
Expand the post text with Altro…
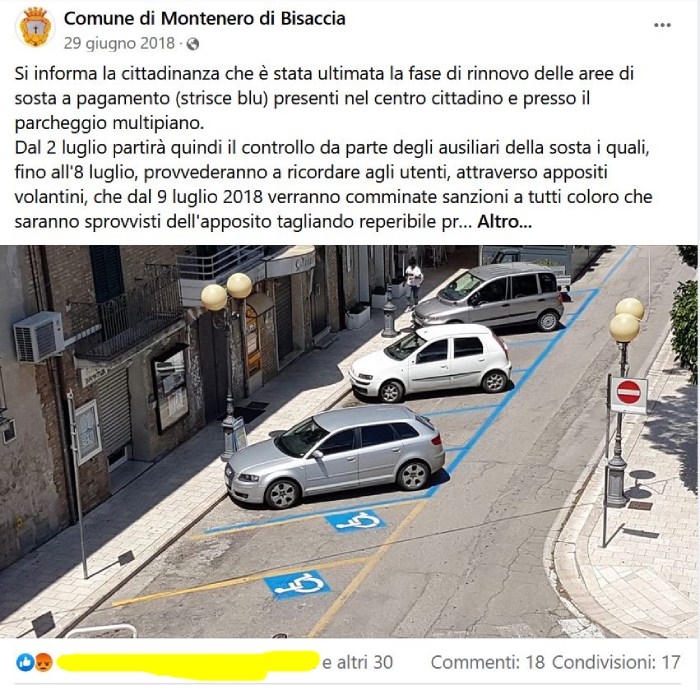point(504,222)
